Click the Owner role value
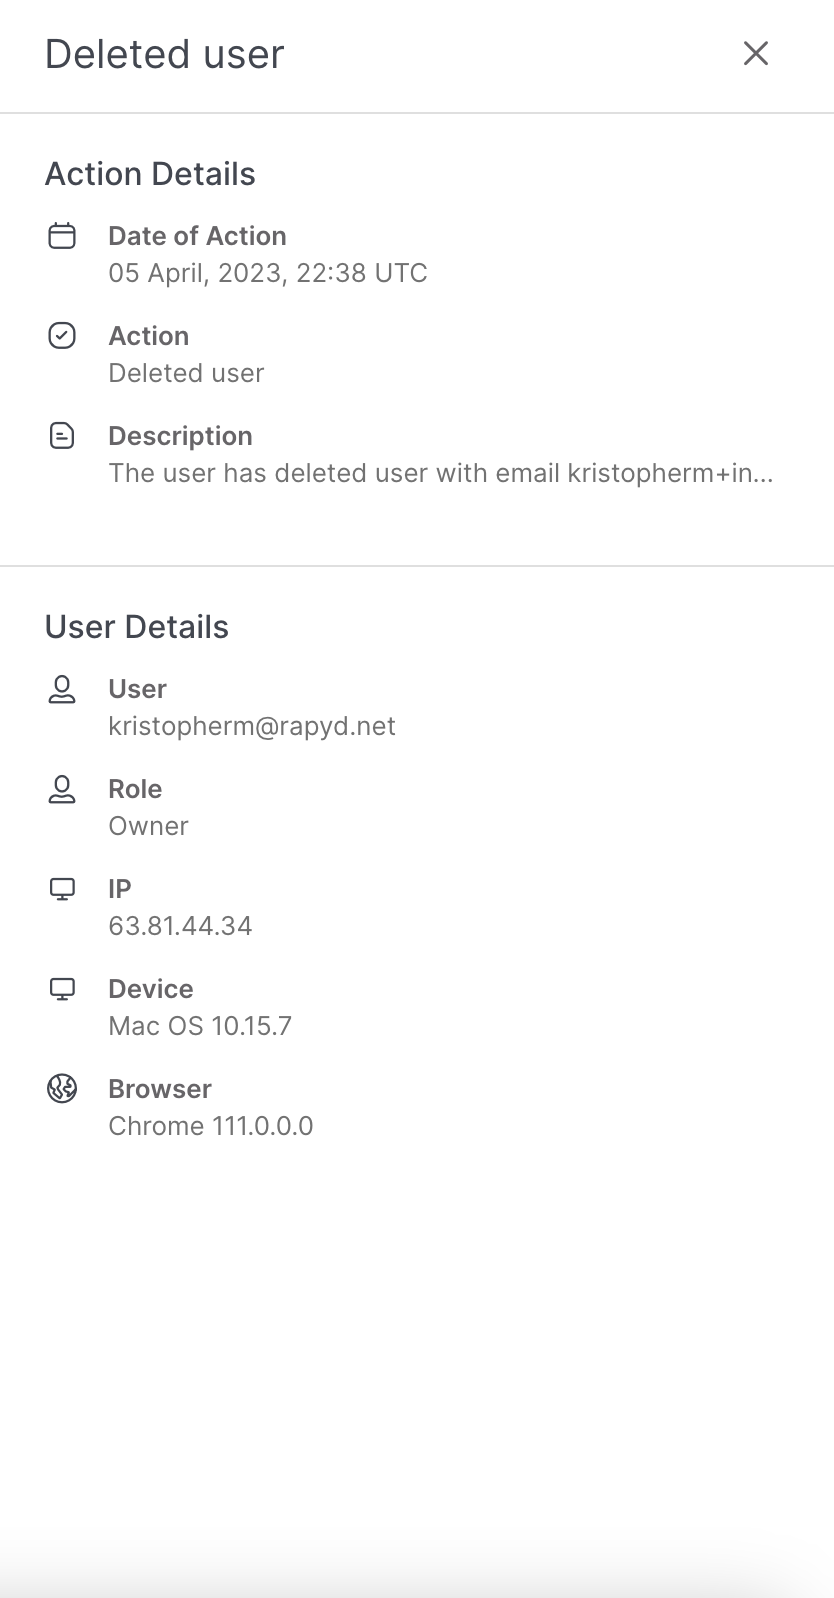Image resolution: width=834 pixels, height=1598 pixels. 148,826
